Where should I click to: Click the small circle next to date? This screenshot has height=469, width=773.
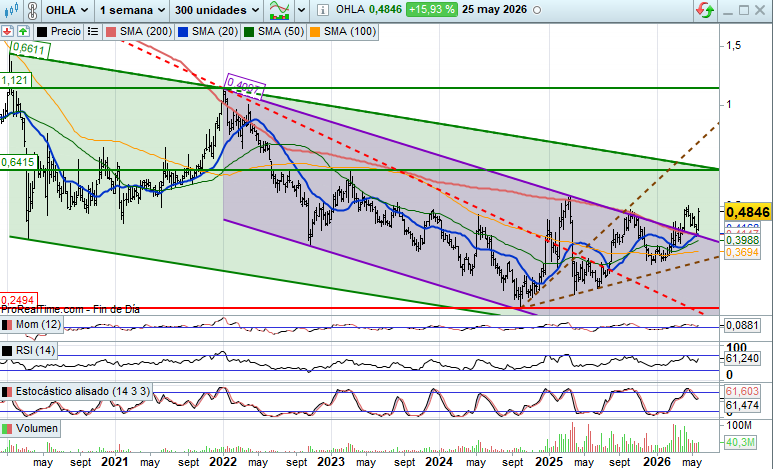(537, 10)
